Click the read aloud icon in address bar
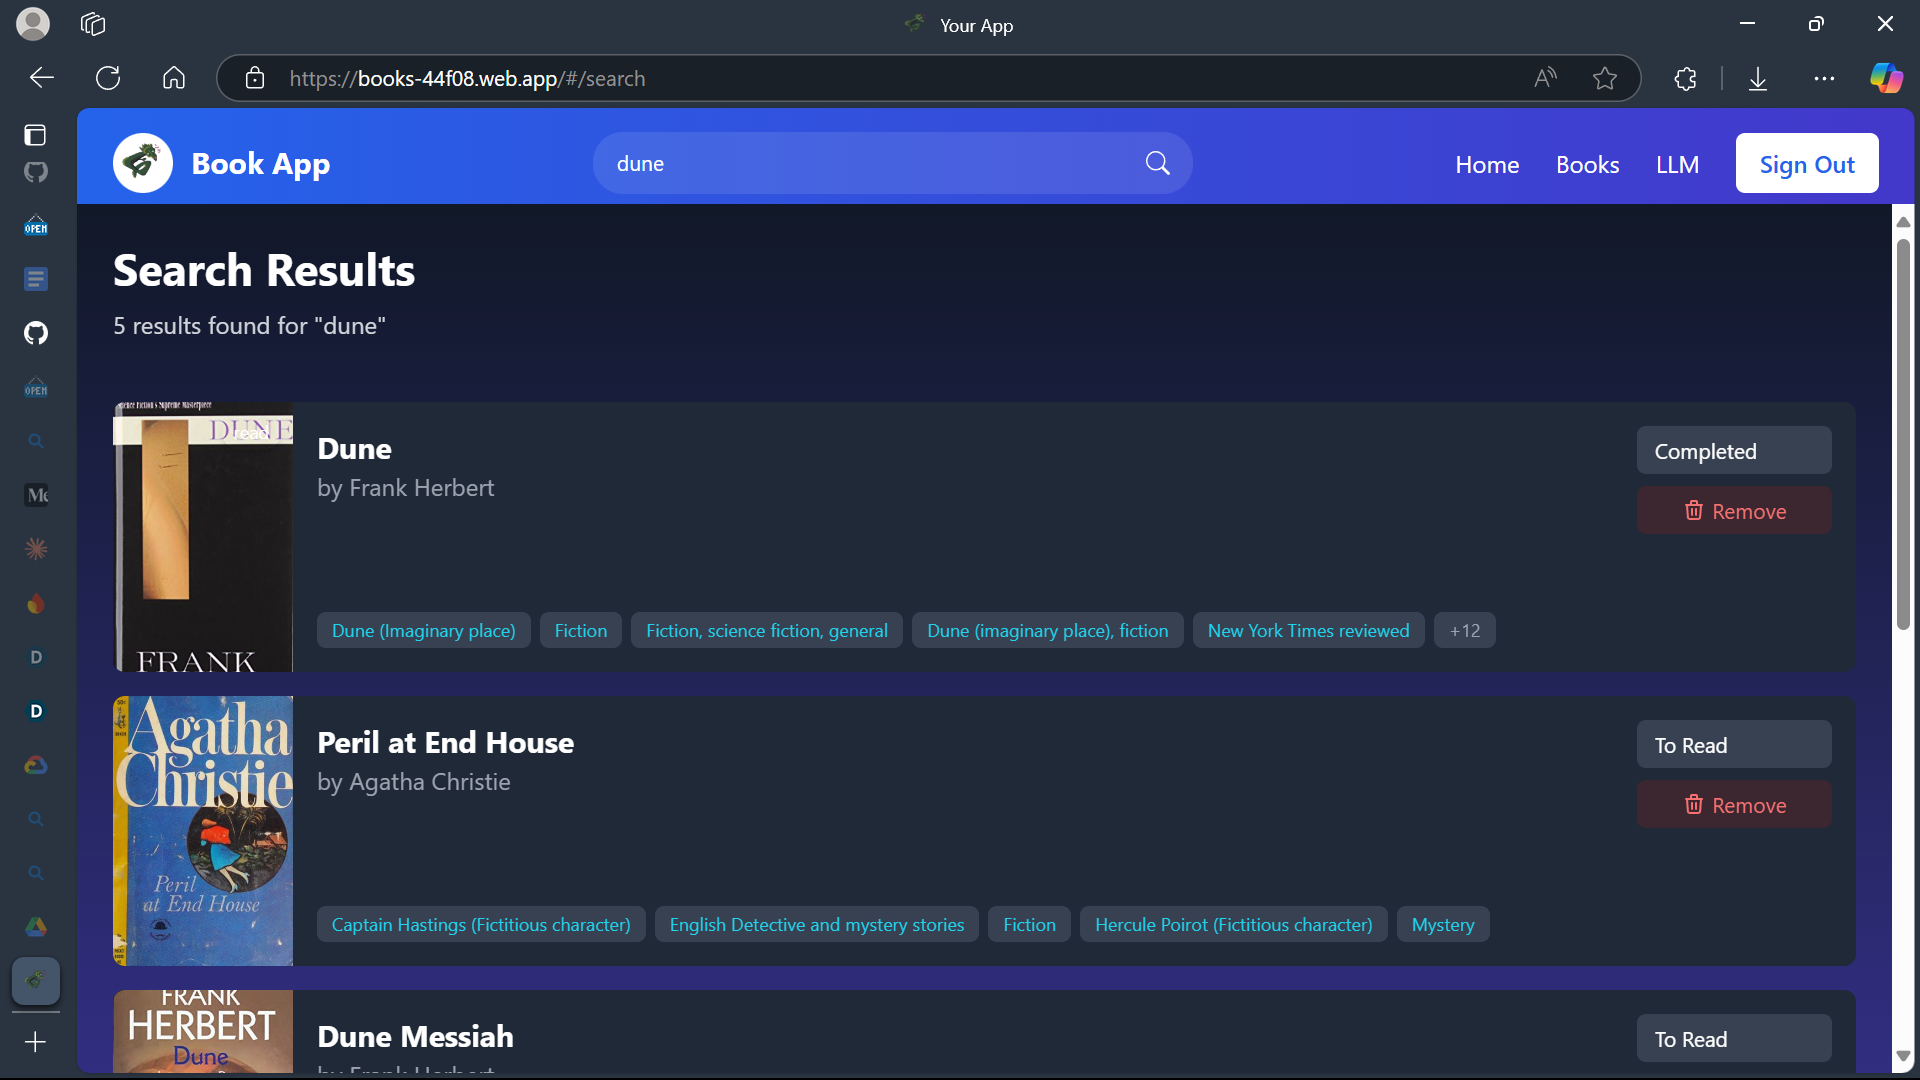The image size is (1920, 1080). (x=1545, y=78)
